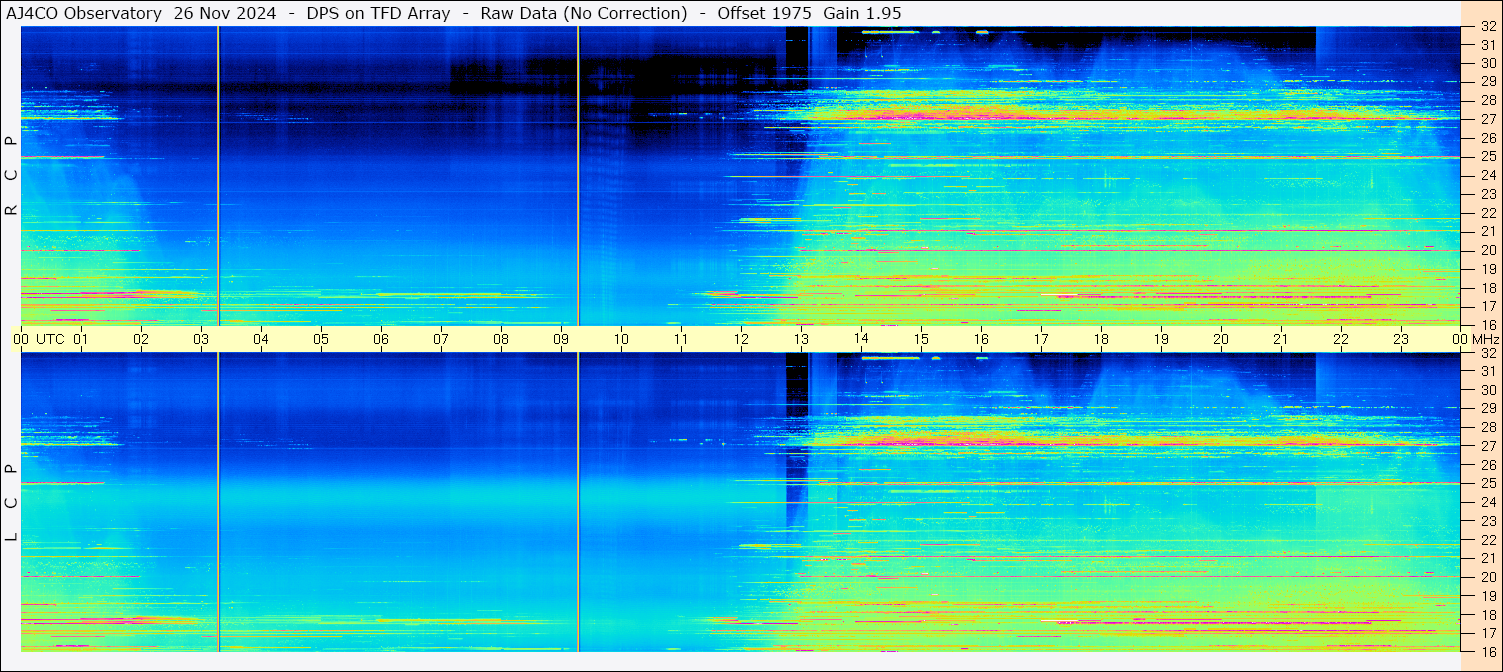Click the "UTC" label on time axis
This screenshot has width=1503, height=672.
tap(50, 339)
